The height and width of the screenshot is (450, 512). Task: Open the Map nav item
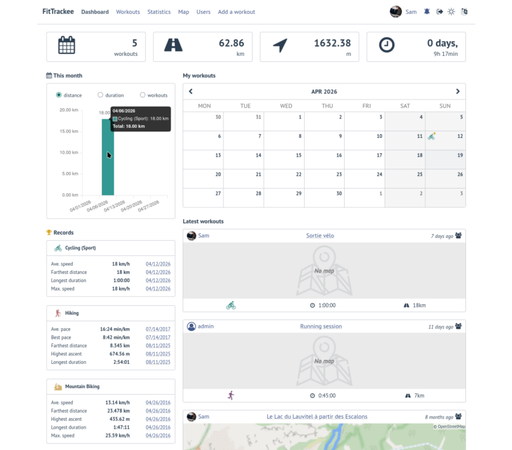(183, 12)
